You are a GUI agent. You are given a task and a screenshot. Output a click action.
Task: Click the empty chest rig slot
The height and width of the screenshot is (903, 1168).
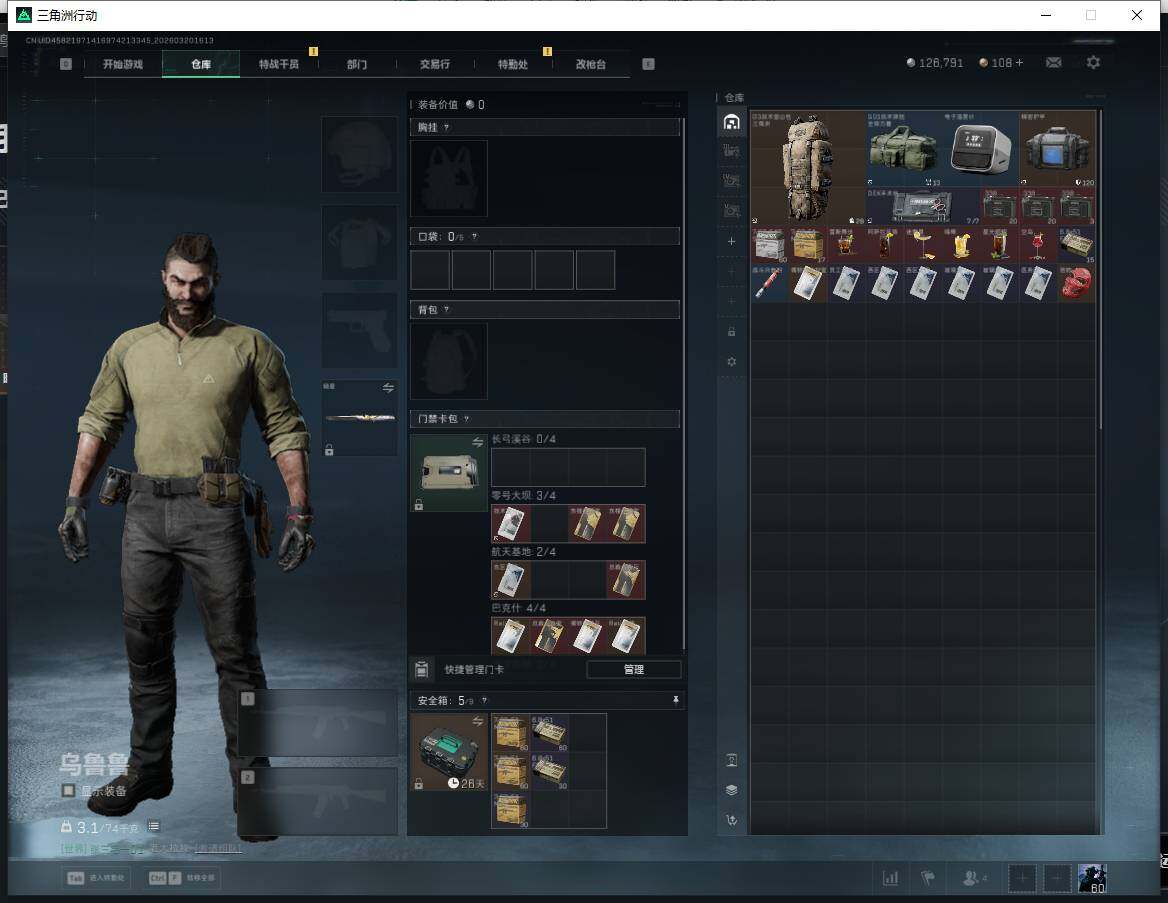(x=449, y=179)
